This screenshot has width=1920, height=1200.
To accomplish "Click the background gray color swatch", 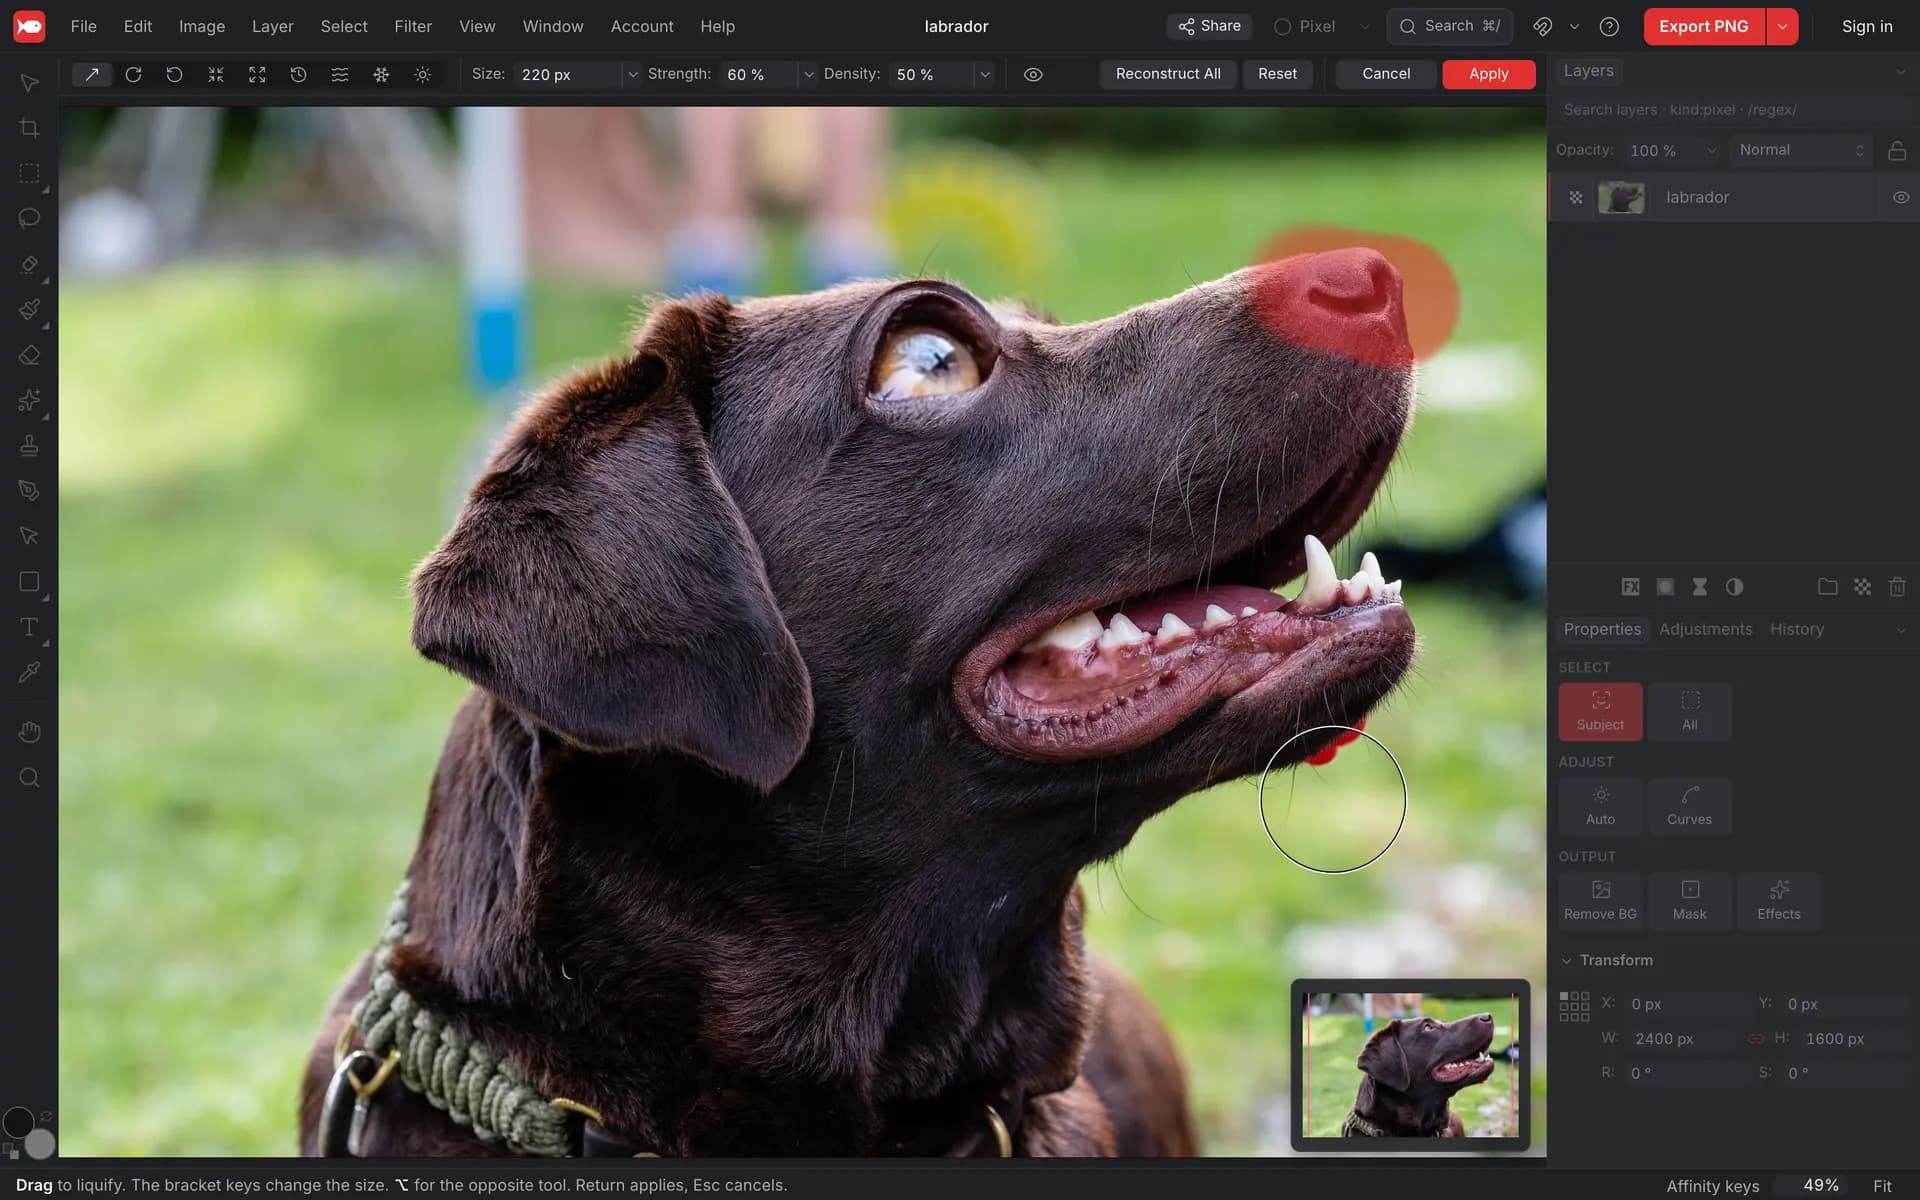I will click(x=40, y=1143).
